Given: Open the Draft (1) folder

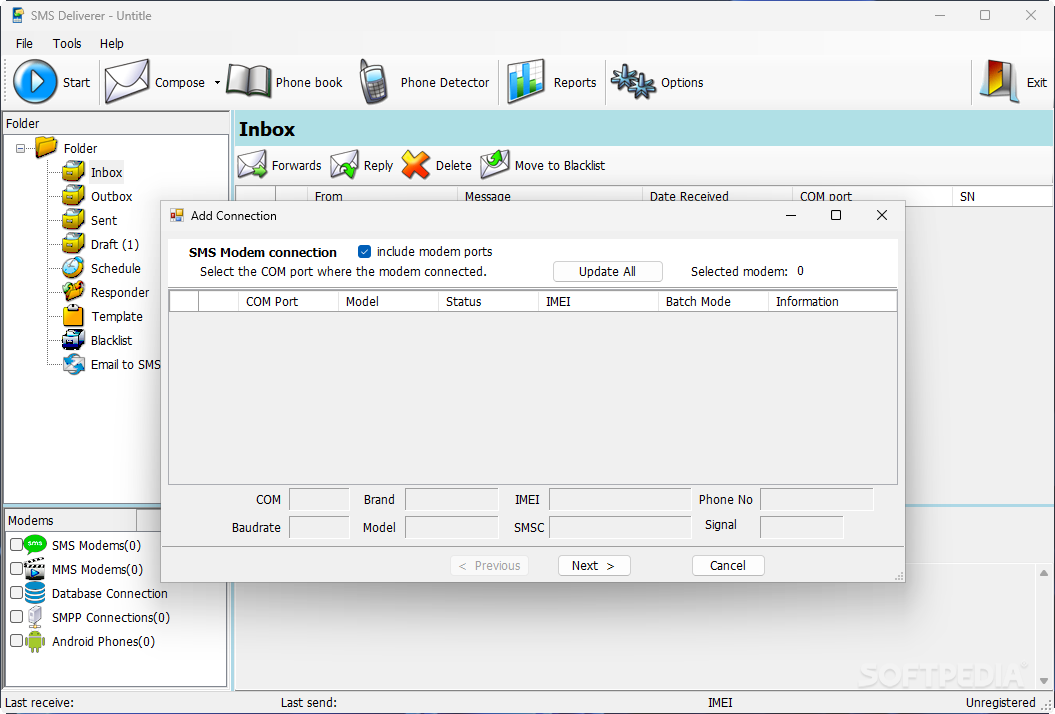Looking at the screenshot, I should point(114,244).
